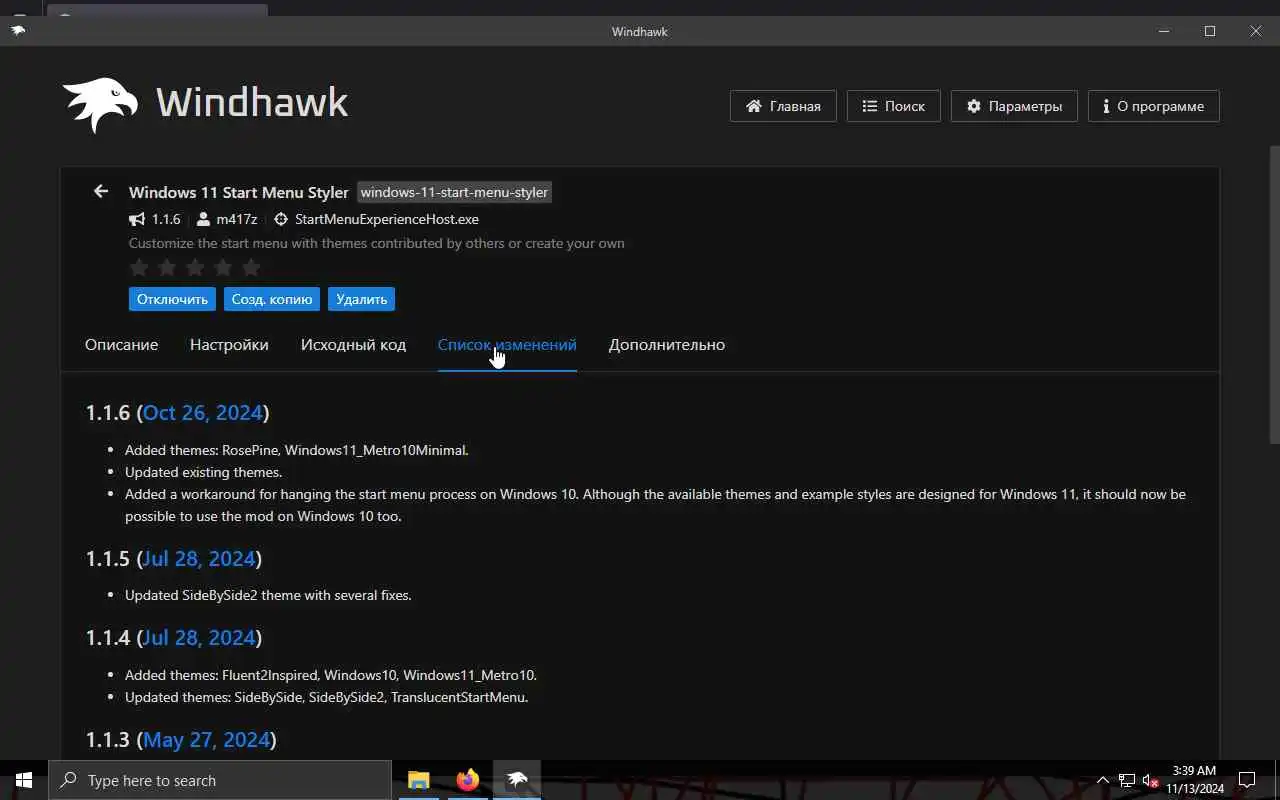The height and width of the screenshot is (800, 1280).
Task: Open the Jul 28, 2024 link for 1.1.5
Action: point(200,558)
